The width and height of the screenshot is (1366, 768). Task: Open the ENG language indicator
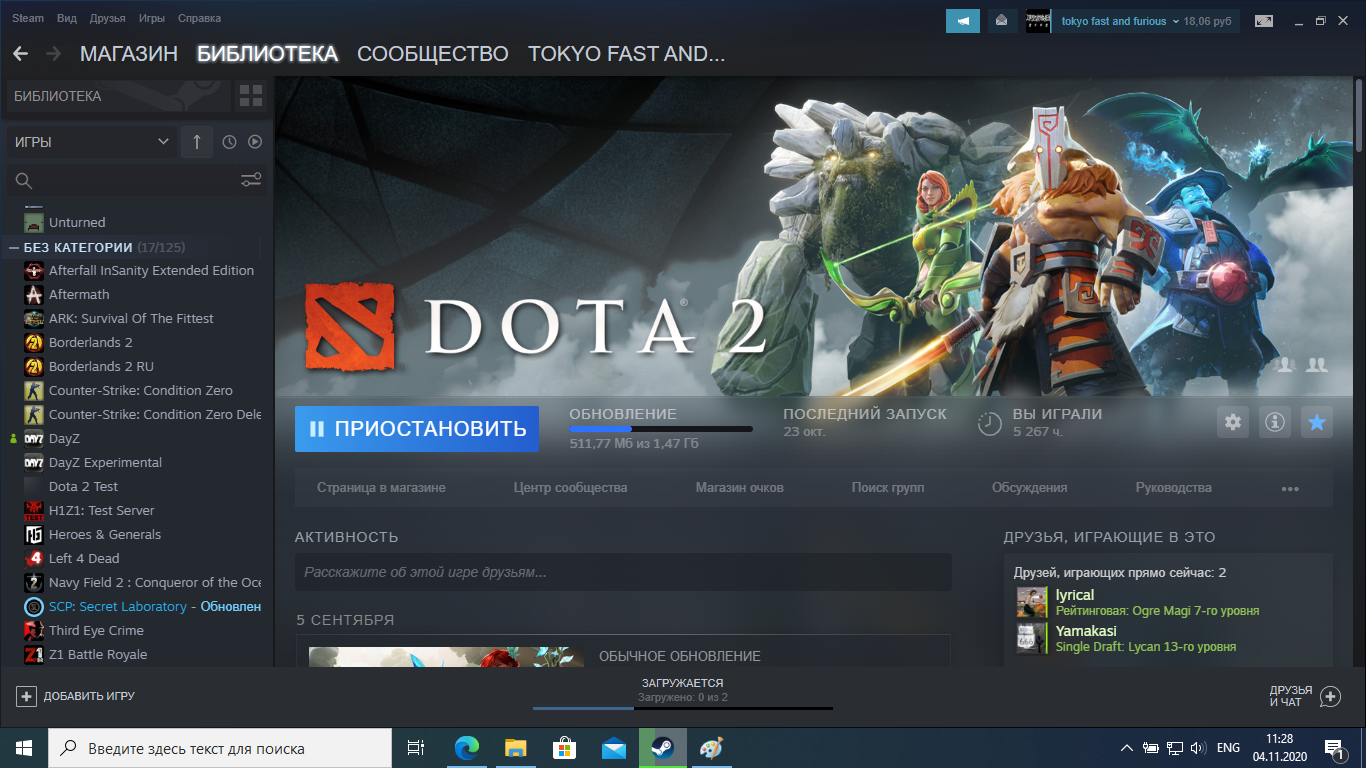tap(1228, 748)
